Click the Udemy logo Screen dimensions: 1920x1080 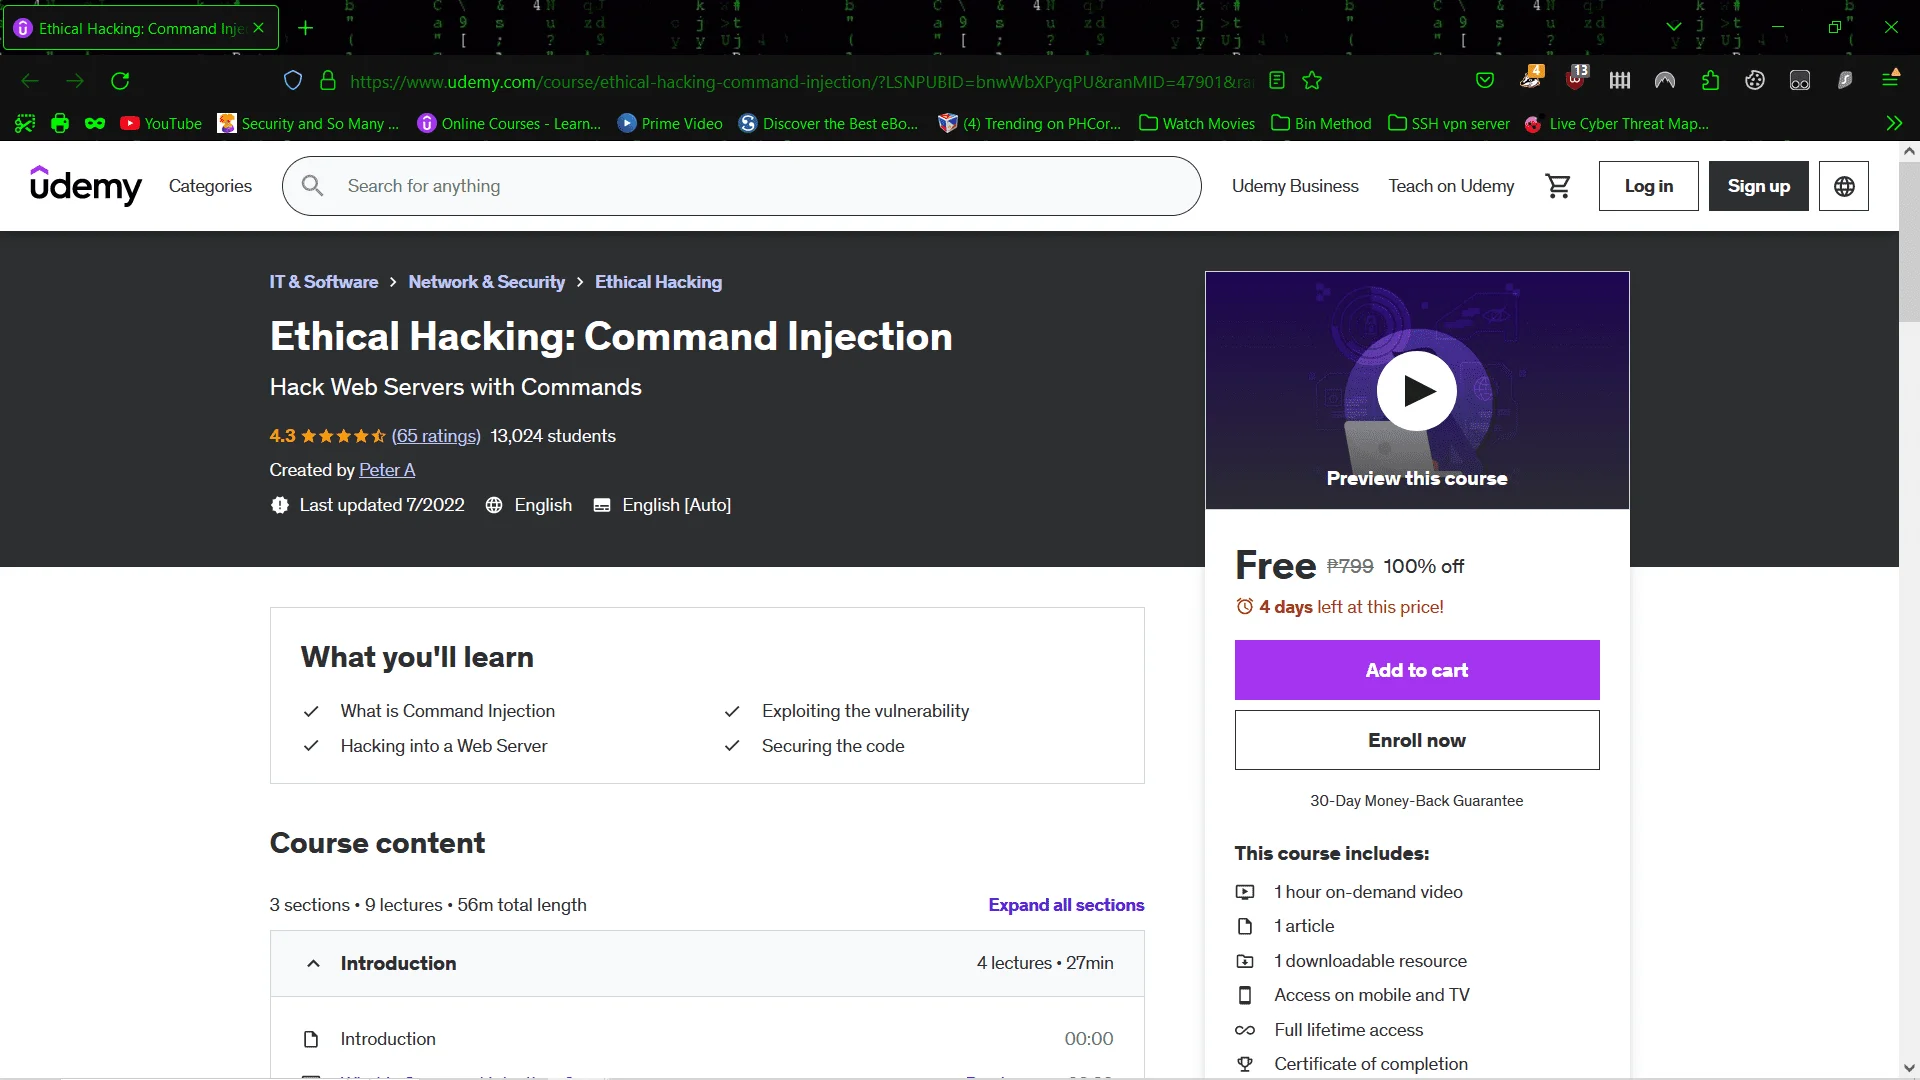pos(85,186)
